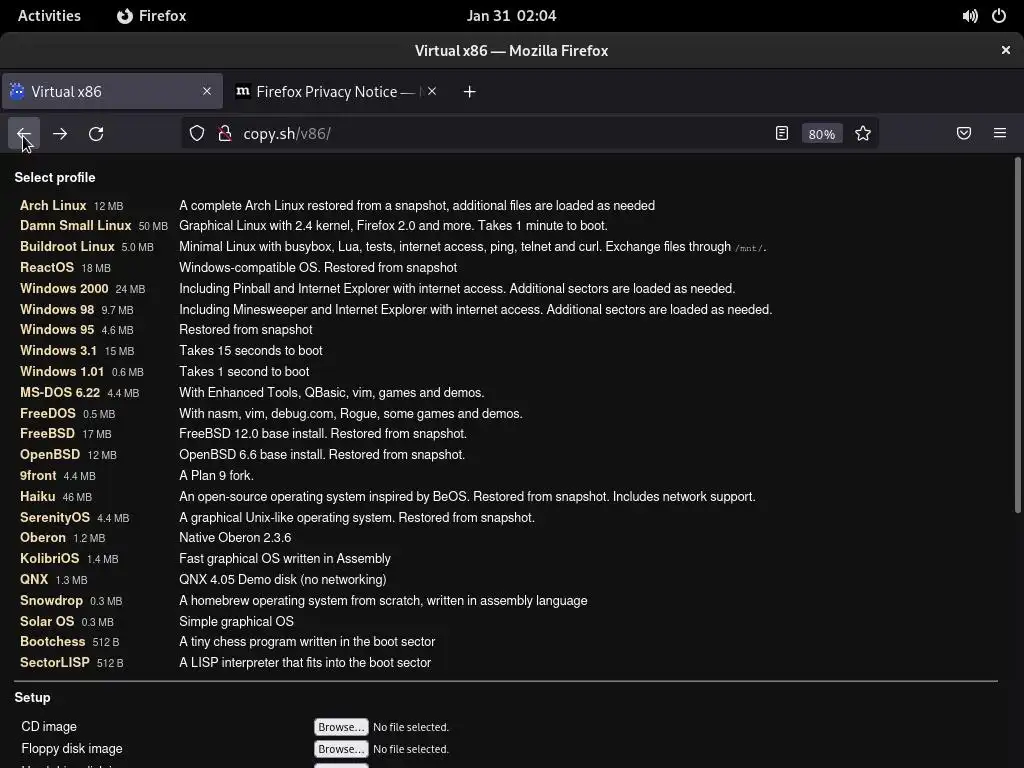
Task: Select the SerenityOS profile
Action: (x=55, y=517)
